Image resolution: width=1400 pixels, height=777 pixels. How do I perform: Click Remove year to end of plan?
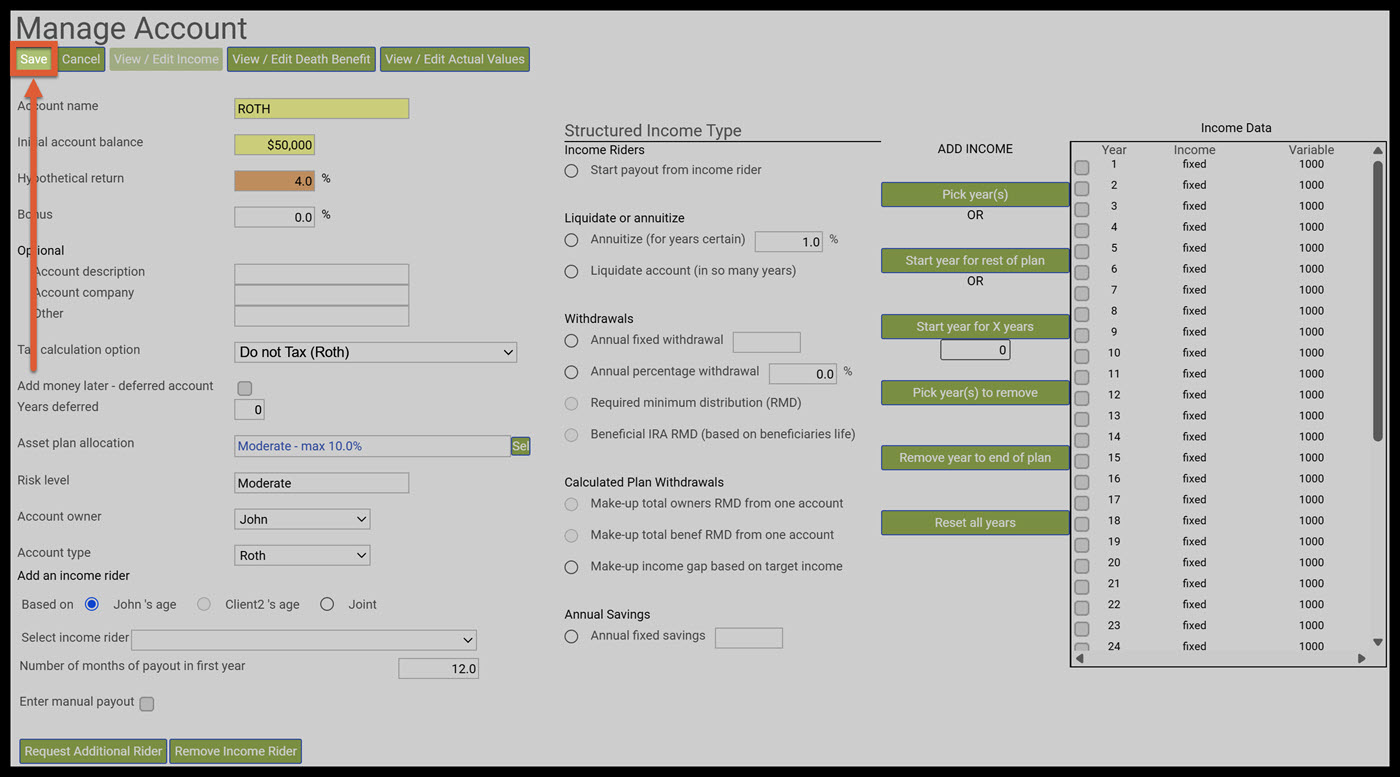(x=975, y=458)
